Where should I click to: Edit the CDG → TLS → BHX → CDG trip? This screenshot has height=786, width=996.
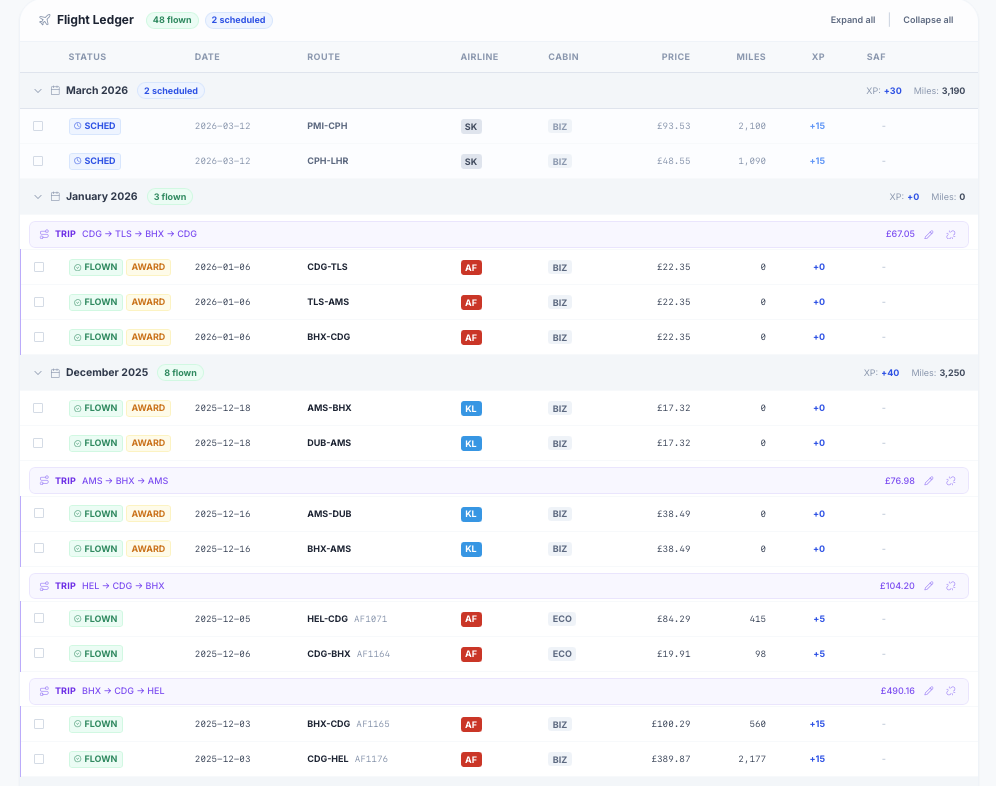[929, 234]
